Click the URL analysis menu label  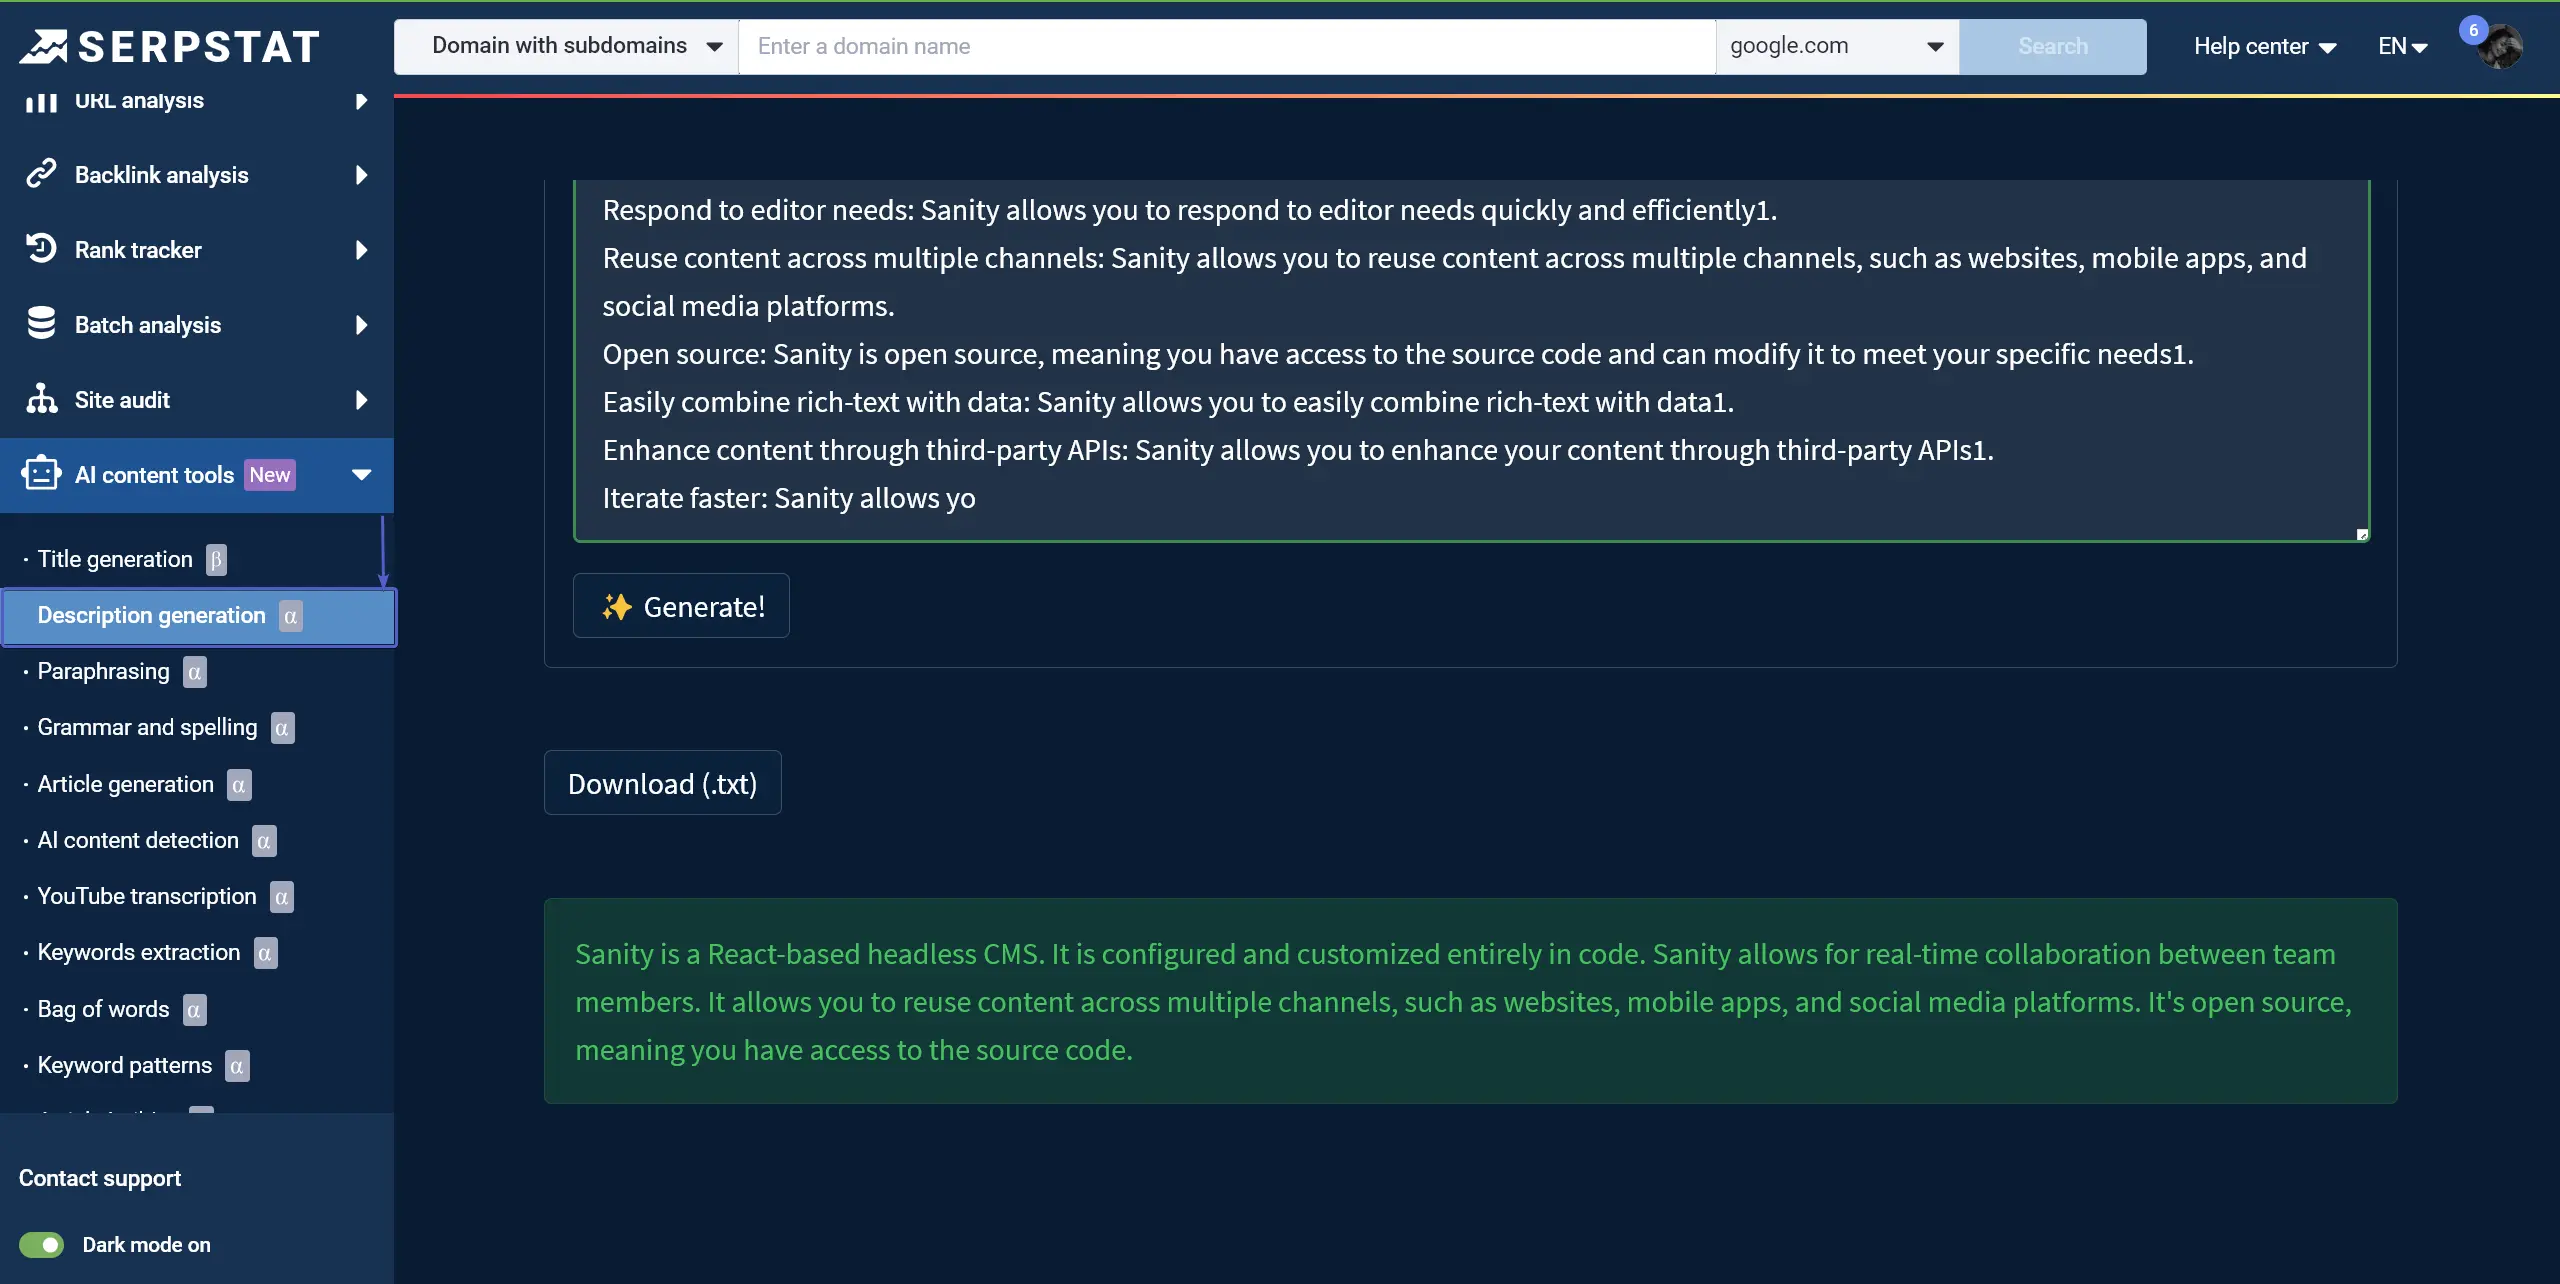(x=139, y=101)
